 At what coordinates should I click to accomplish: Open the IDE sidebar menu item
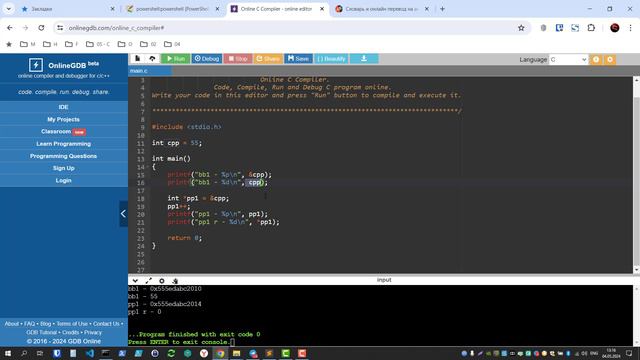point(64,107)
